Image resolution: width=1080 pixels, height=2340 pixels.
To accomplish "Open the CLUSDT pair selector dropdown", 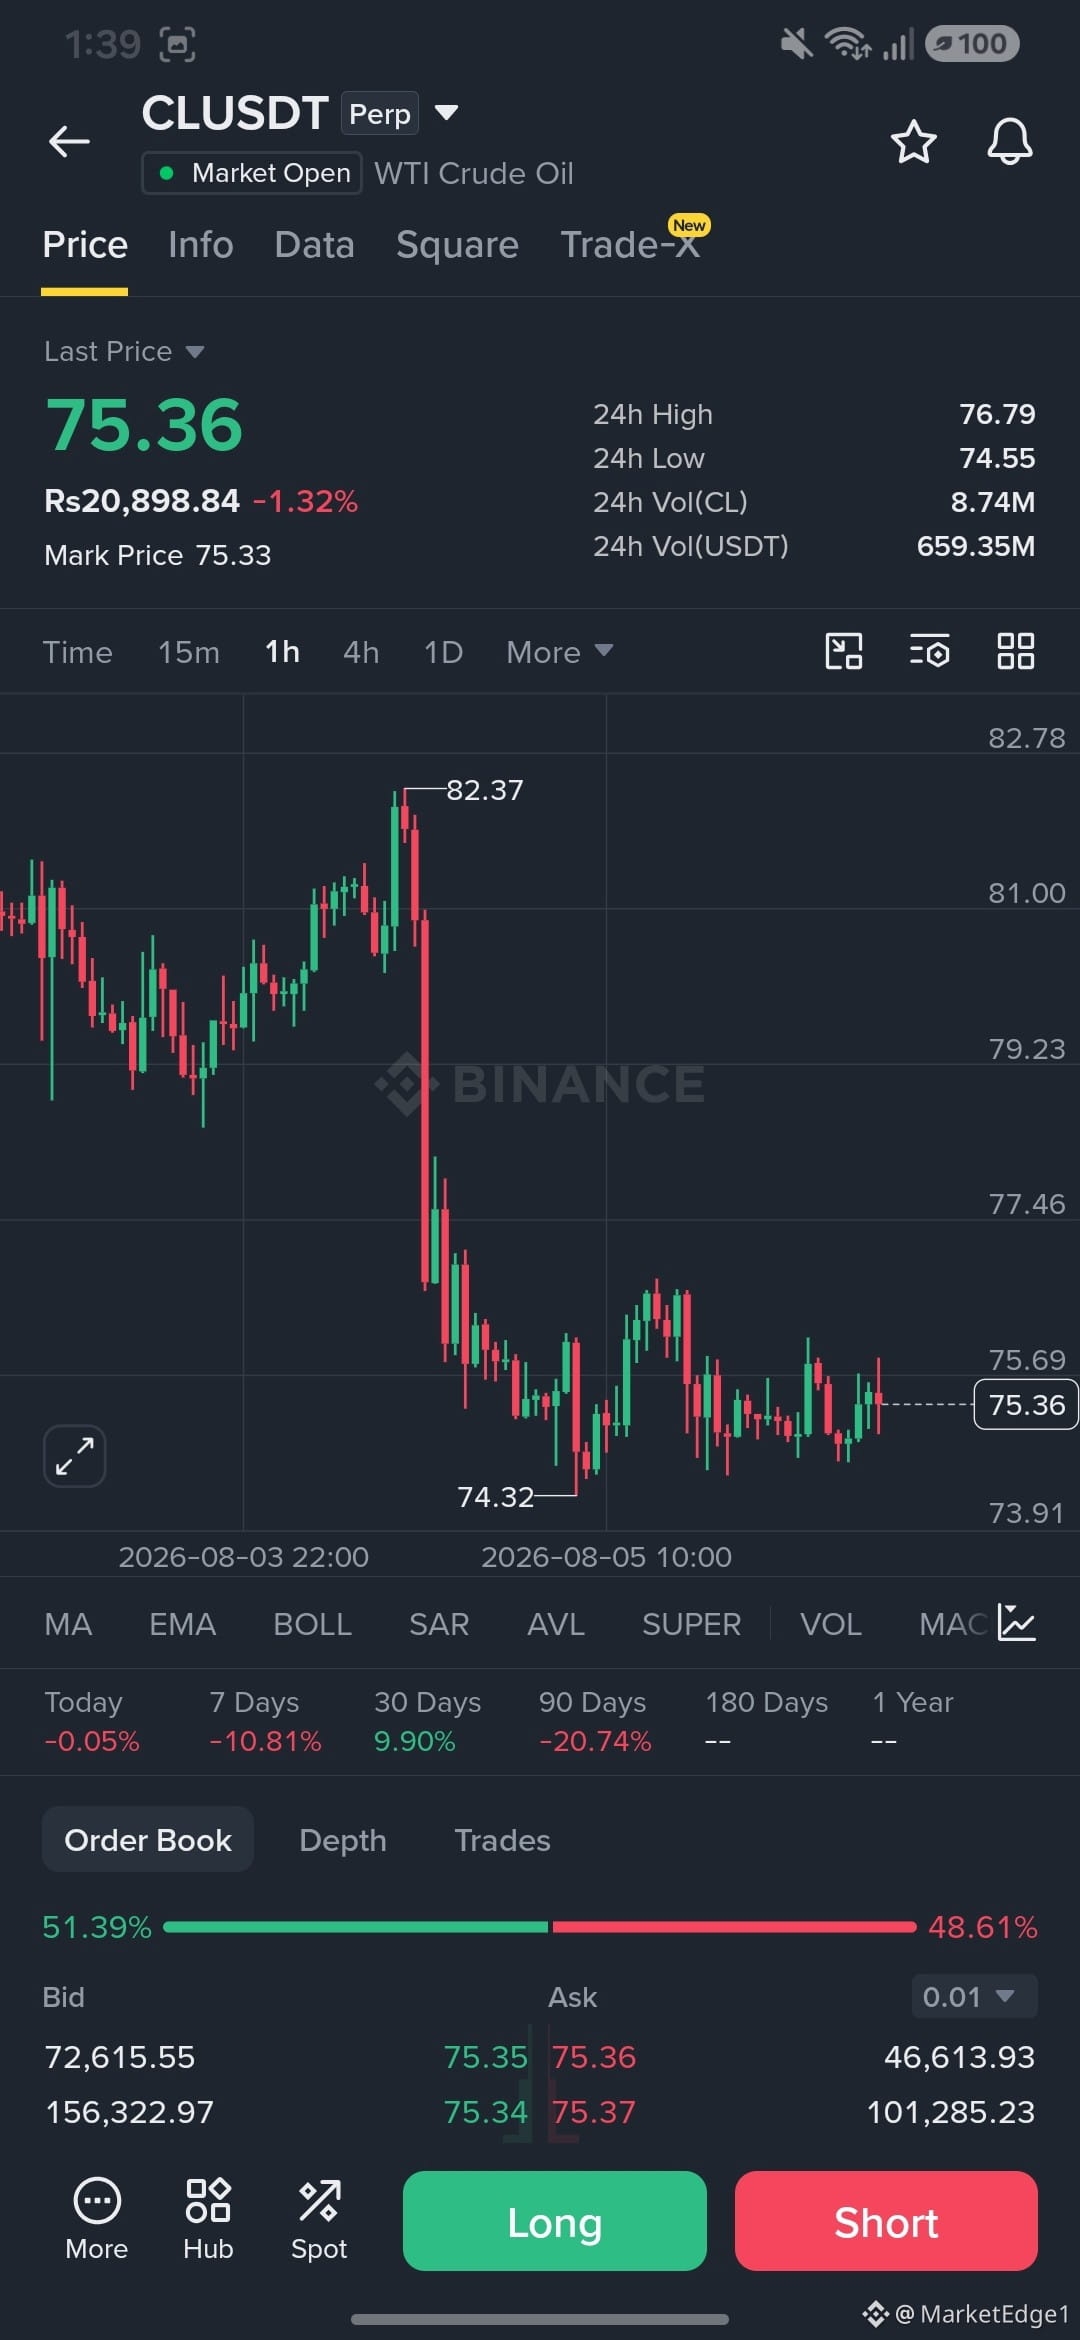I will coord(447,113).
